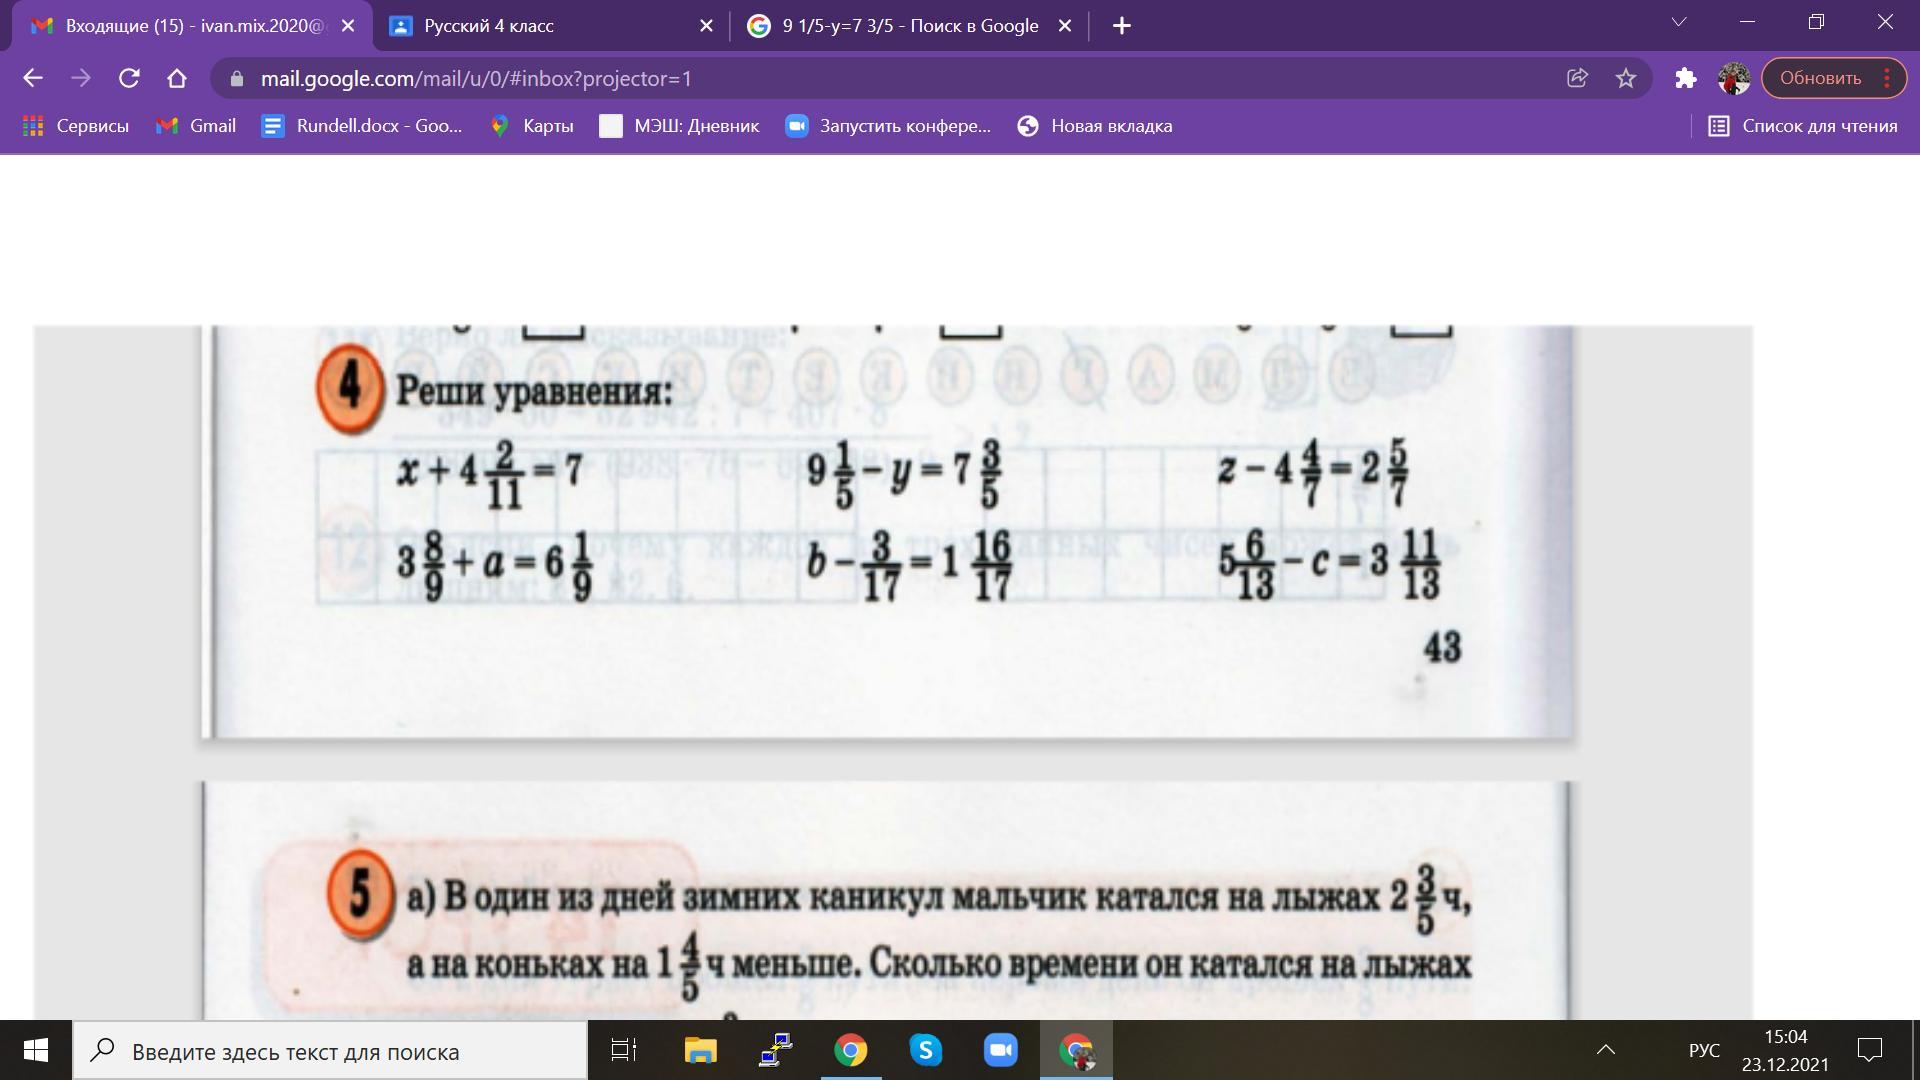
Task: Go to the browser home page icon
Action: (177, 78)
